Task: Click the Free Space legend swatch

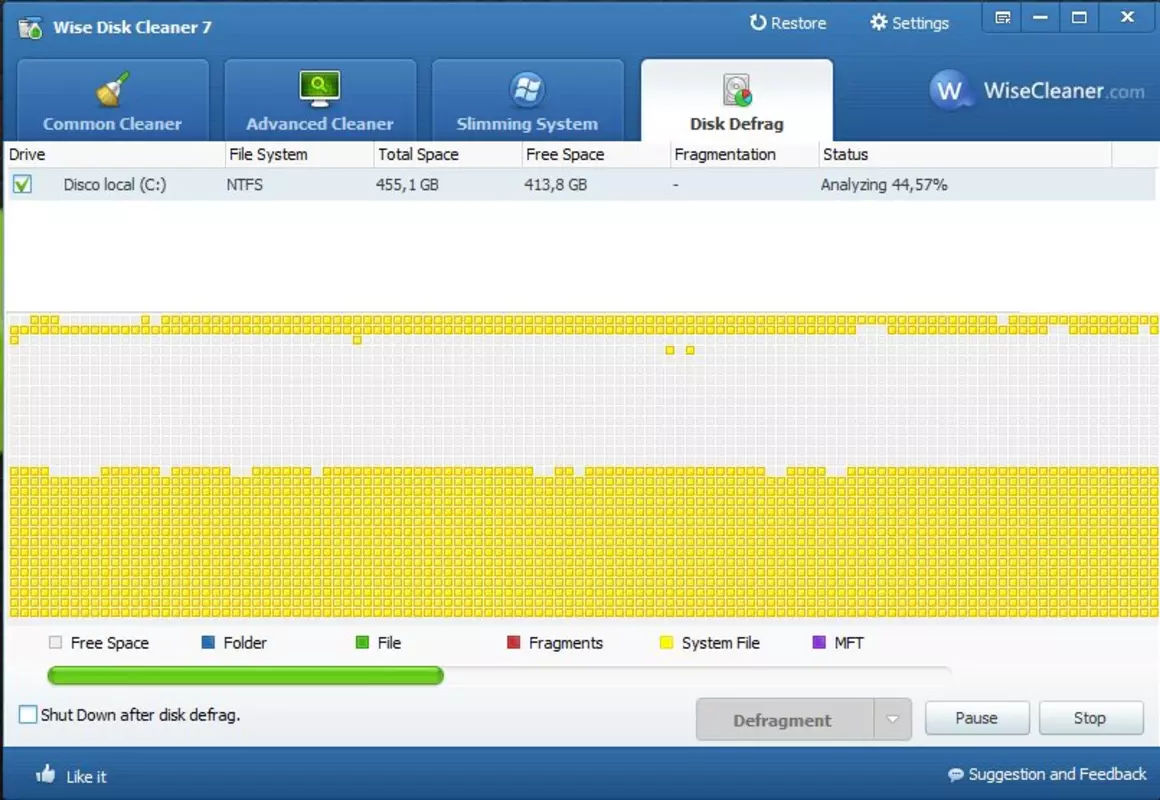Action: (55, 642)
